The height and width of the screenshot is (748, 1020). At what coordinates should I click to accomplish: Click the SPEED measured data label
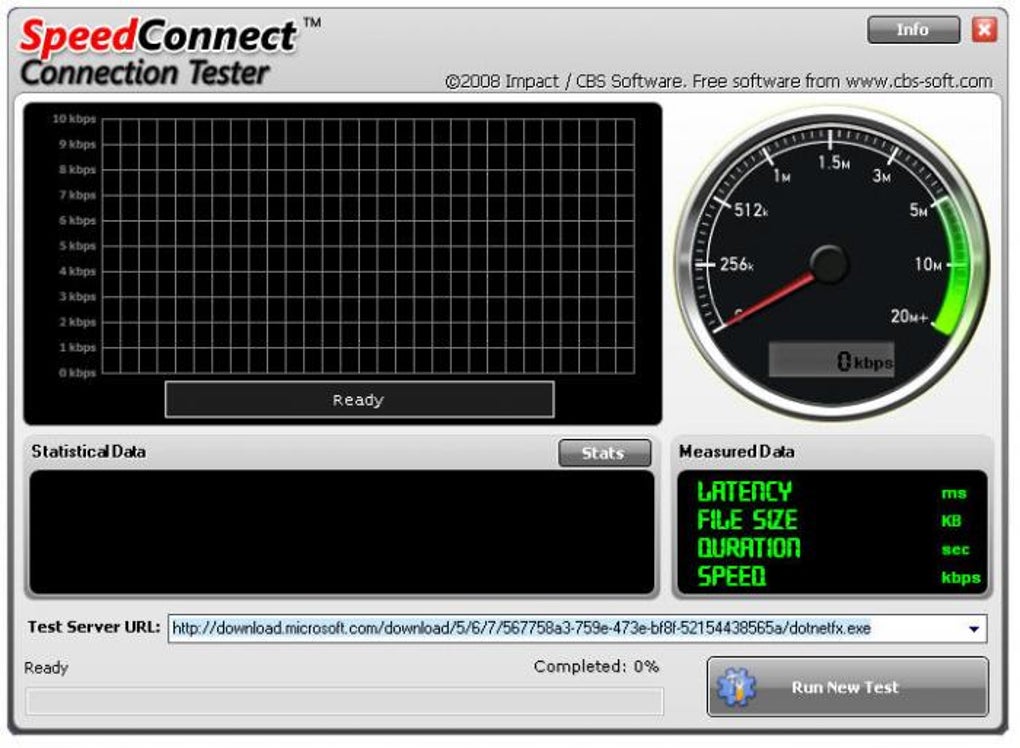tap(731, 576)
